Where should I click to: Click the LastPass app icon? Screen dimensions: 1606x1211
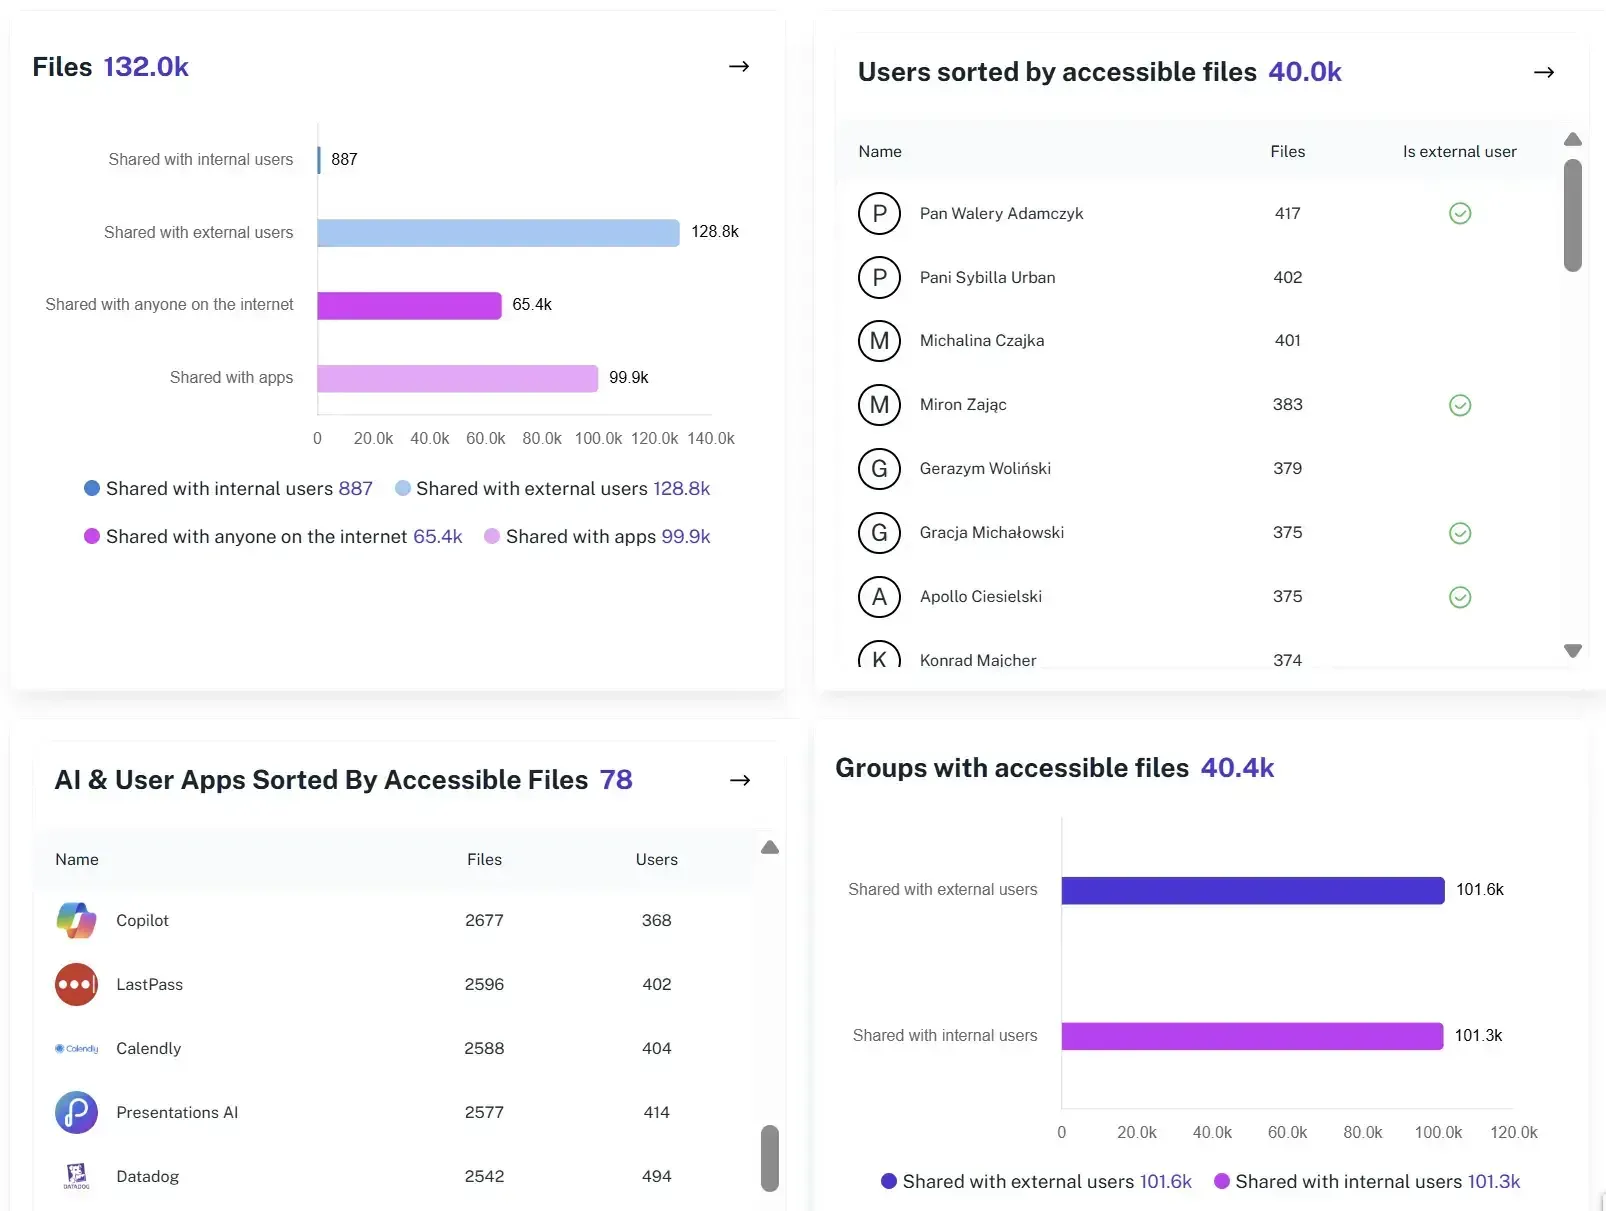coord(75,984)
